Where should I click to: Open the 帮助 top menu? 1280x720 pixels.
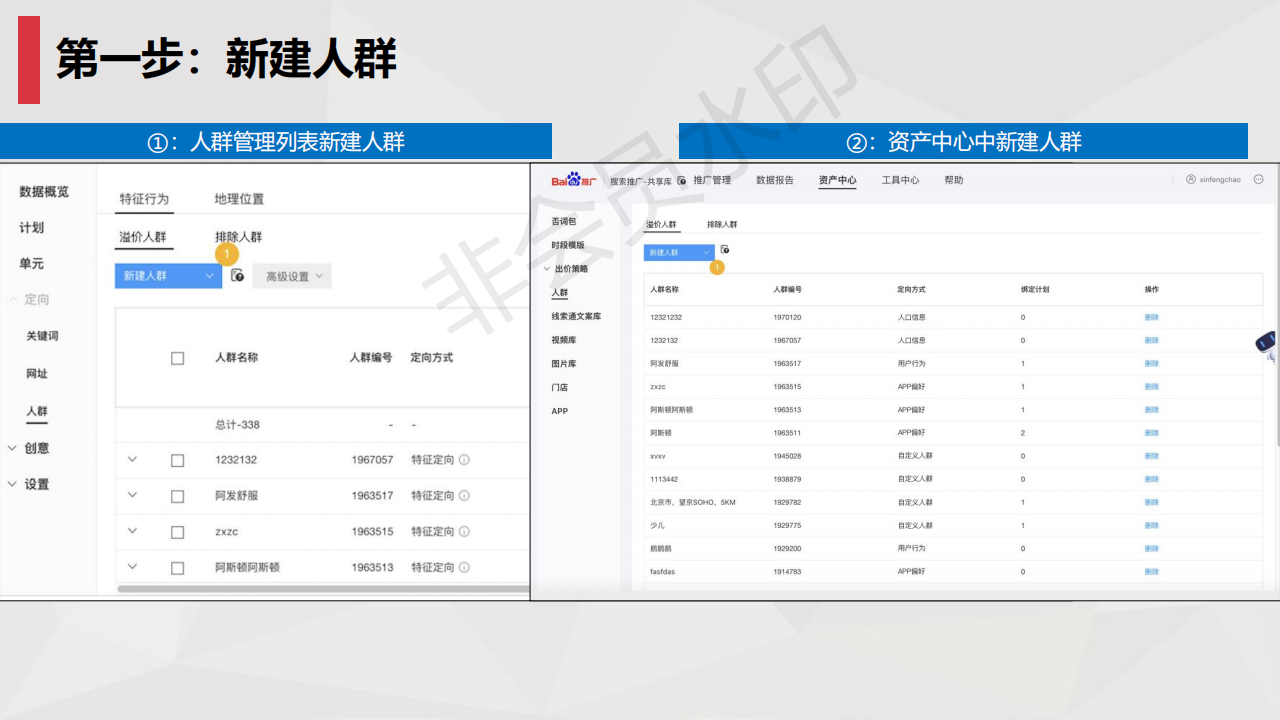(x=954, y=180)
